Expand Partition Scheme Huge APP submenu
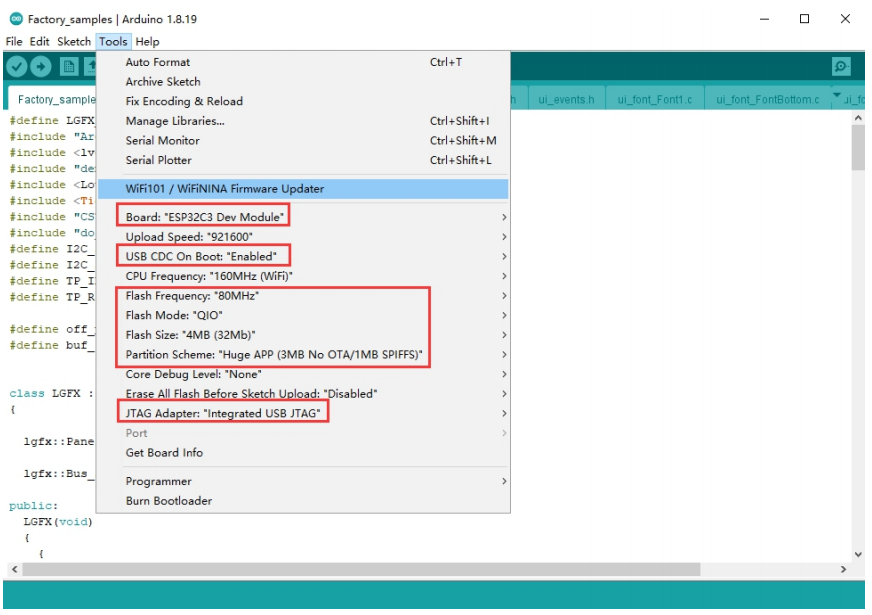 [x=303, y=355]
